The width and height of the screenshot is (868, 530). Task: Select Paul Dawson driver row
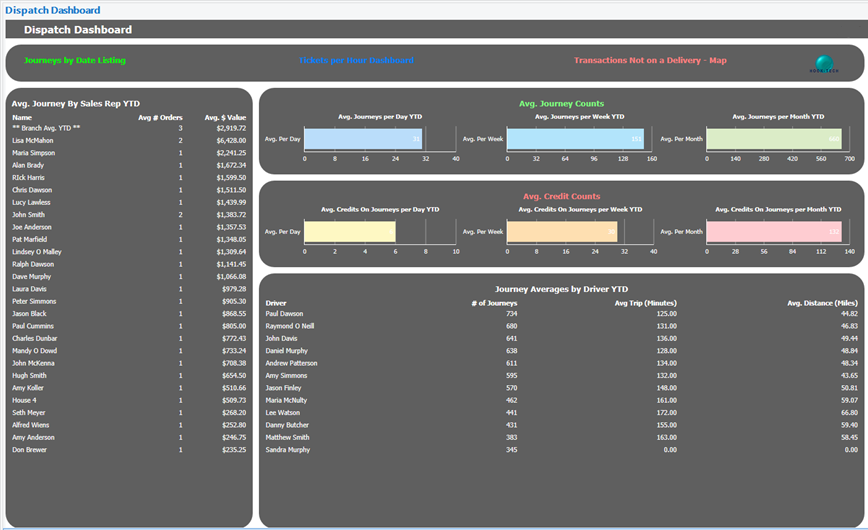coord(561,313)
